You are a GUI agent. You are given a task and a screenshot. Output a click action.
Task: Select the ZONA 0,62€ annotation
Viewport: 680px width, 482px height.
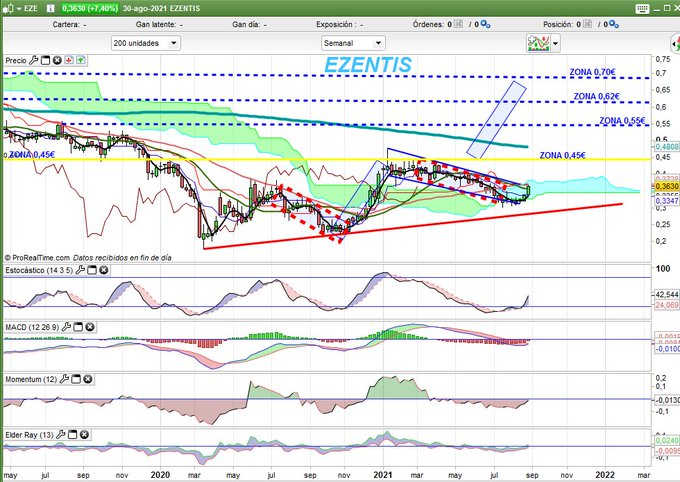point(597,96)
